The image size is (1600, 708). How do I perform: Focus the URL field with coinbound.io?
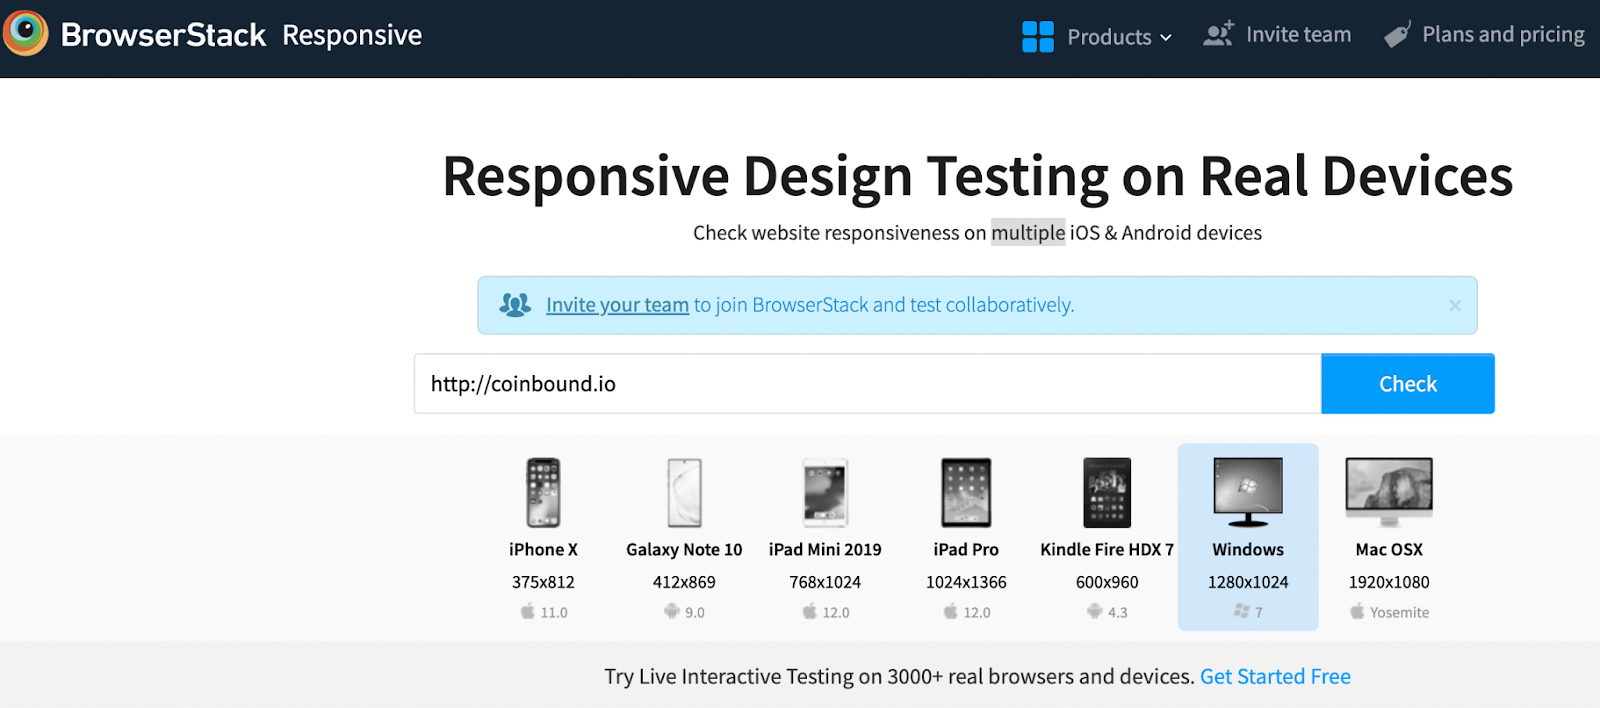[x=867, y=384]
